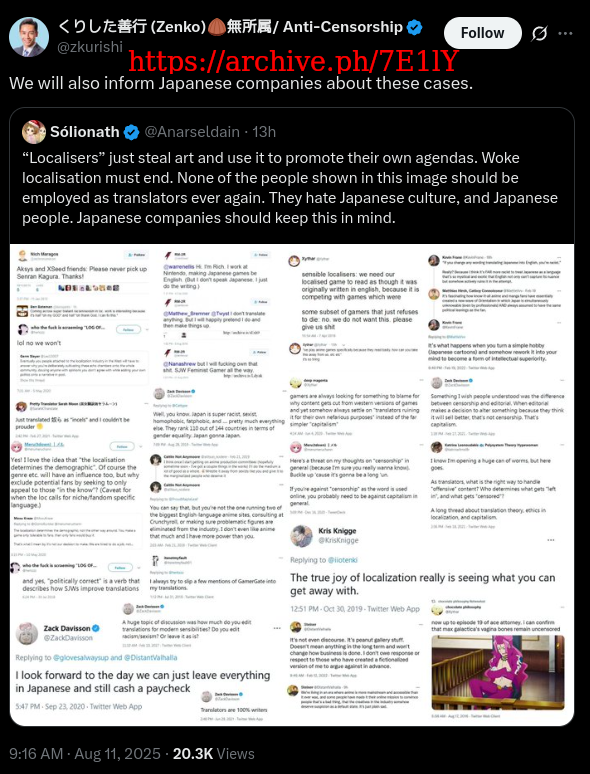This screenshot has height=774, width=590.
Task: Open the archive.ph/7E1lY red link
Action: pos(294,61)
